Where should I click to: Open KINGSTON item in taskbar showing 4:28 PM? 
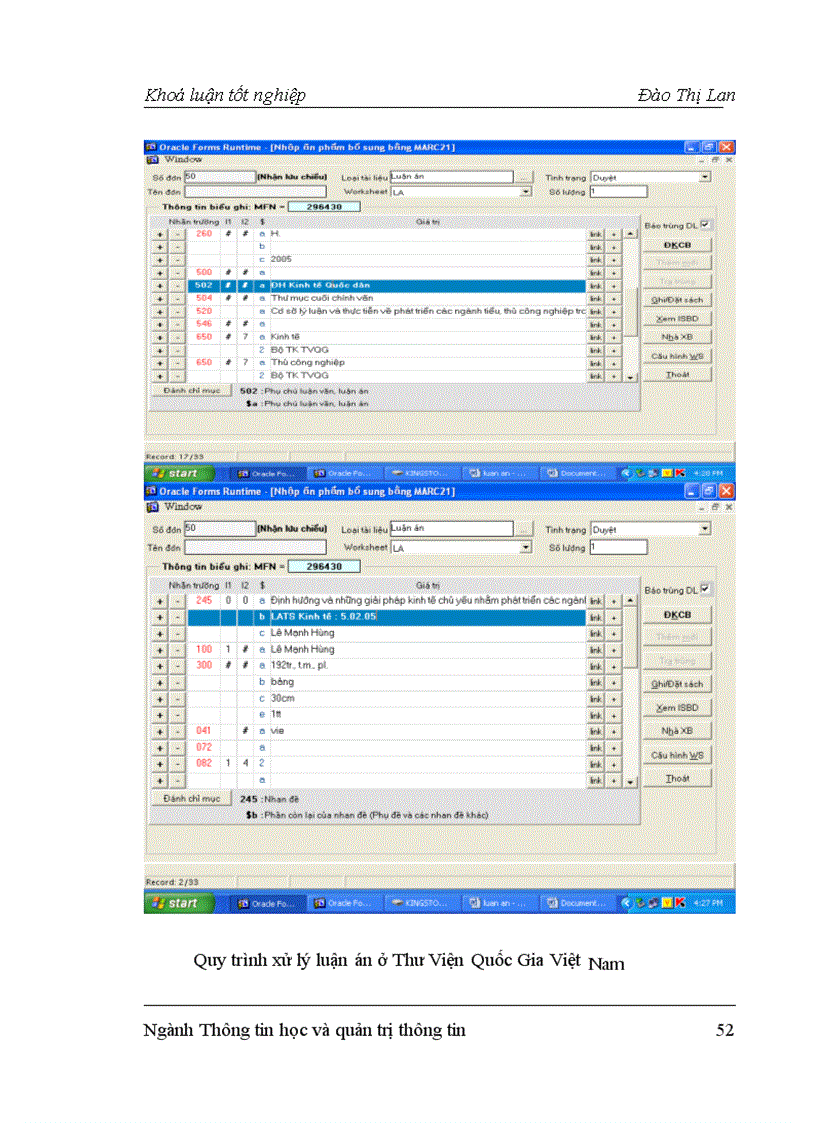[419, 473]
